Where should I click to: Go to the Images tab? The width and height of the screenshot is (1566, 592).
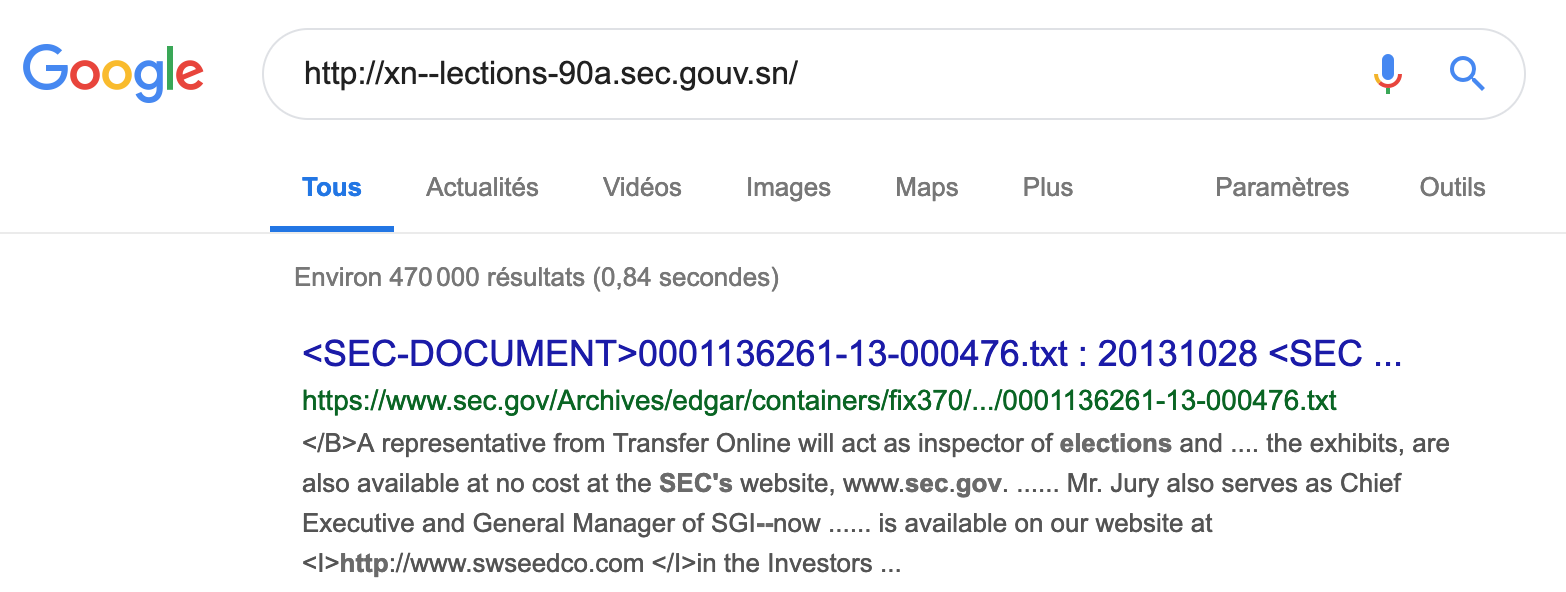click(x=788, y=188)
